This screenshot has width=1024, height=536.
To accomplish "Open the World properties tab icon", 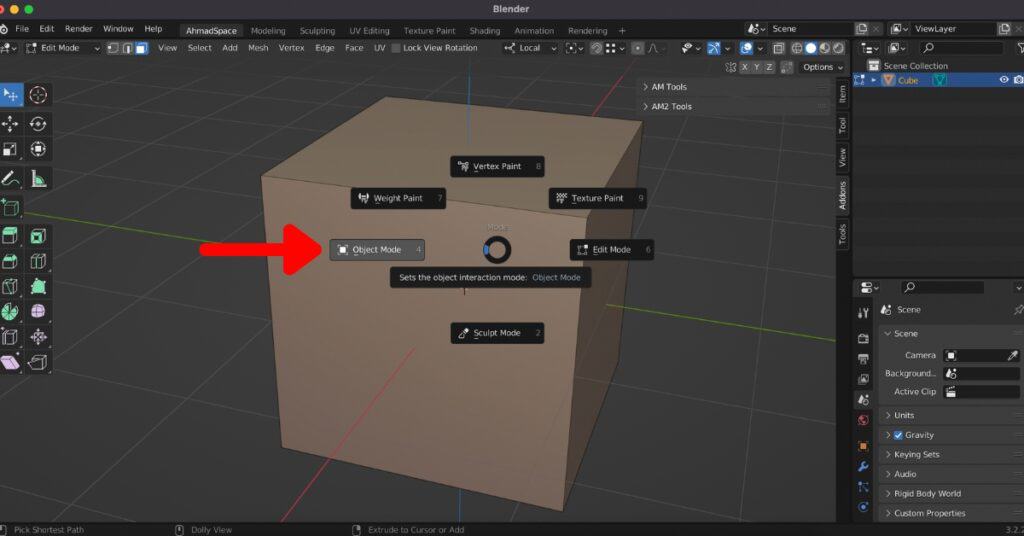I will [x=863, y=420].
